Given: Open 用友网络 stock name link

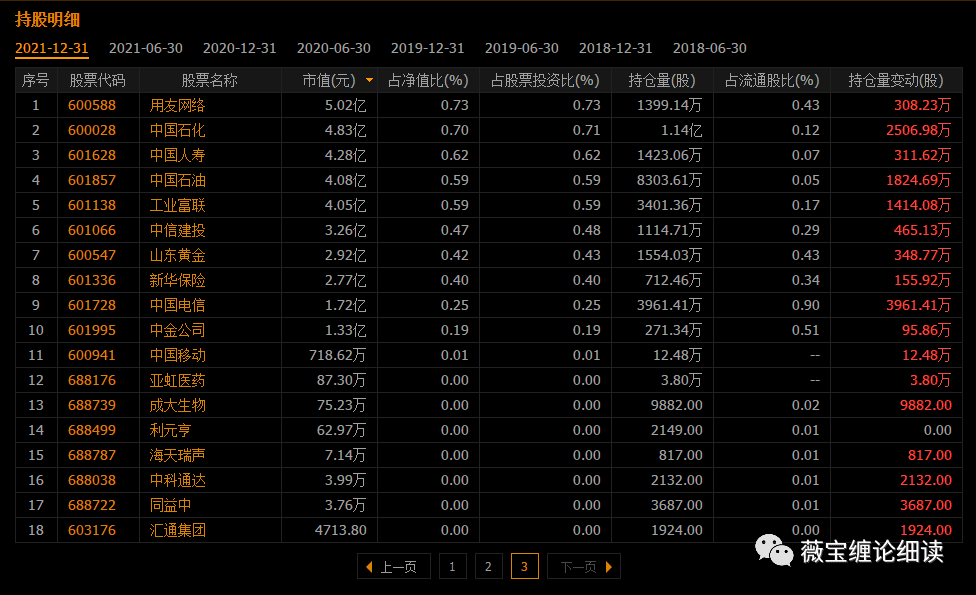Looking at the screenshot, I should click(177, 105).
